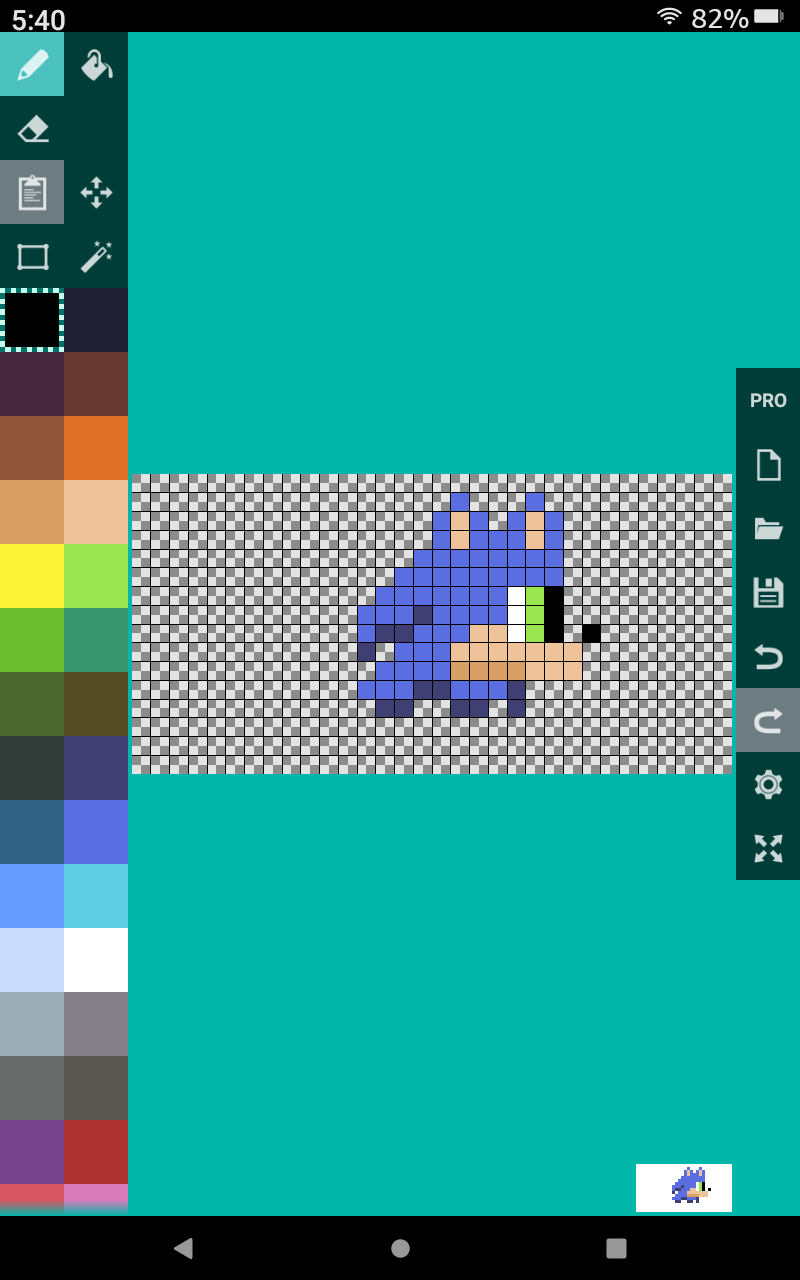800x1280 pixels.
Task: Choose the yellow color swatch
Action: click(x=32, y=576)
